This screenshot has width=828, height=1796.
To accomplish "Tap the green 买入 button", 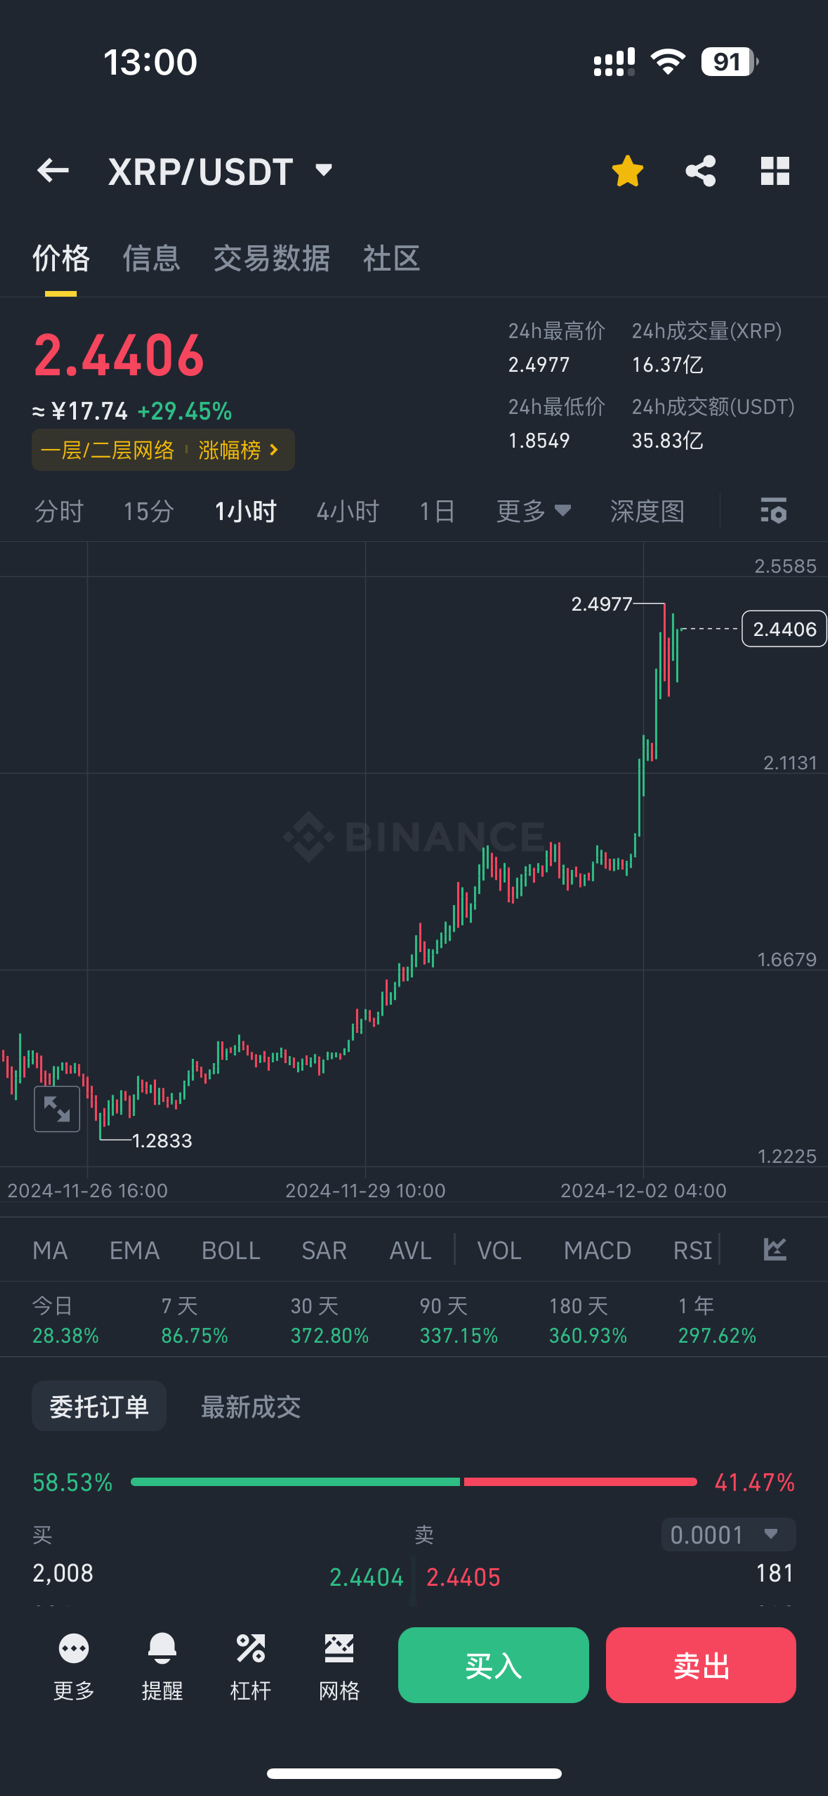I will click(x=493, y=1665).
